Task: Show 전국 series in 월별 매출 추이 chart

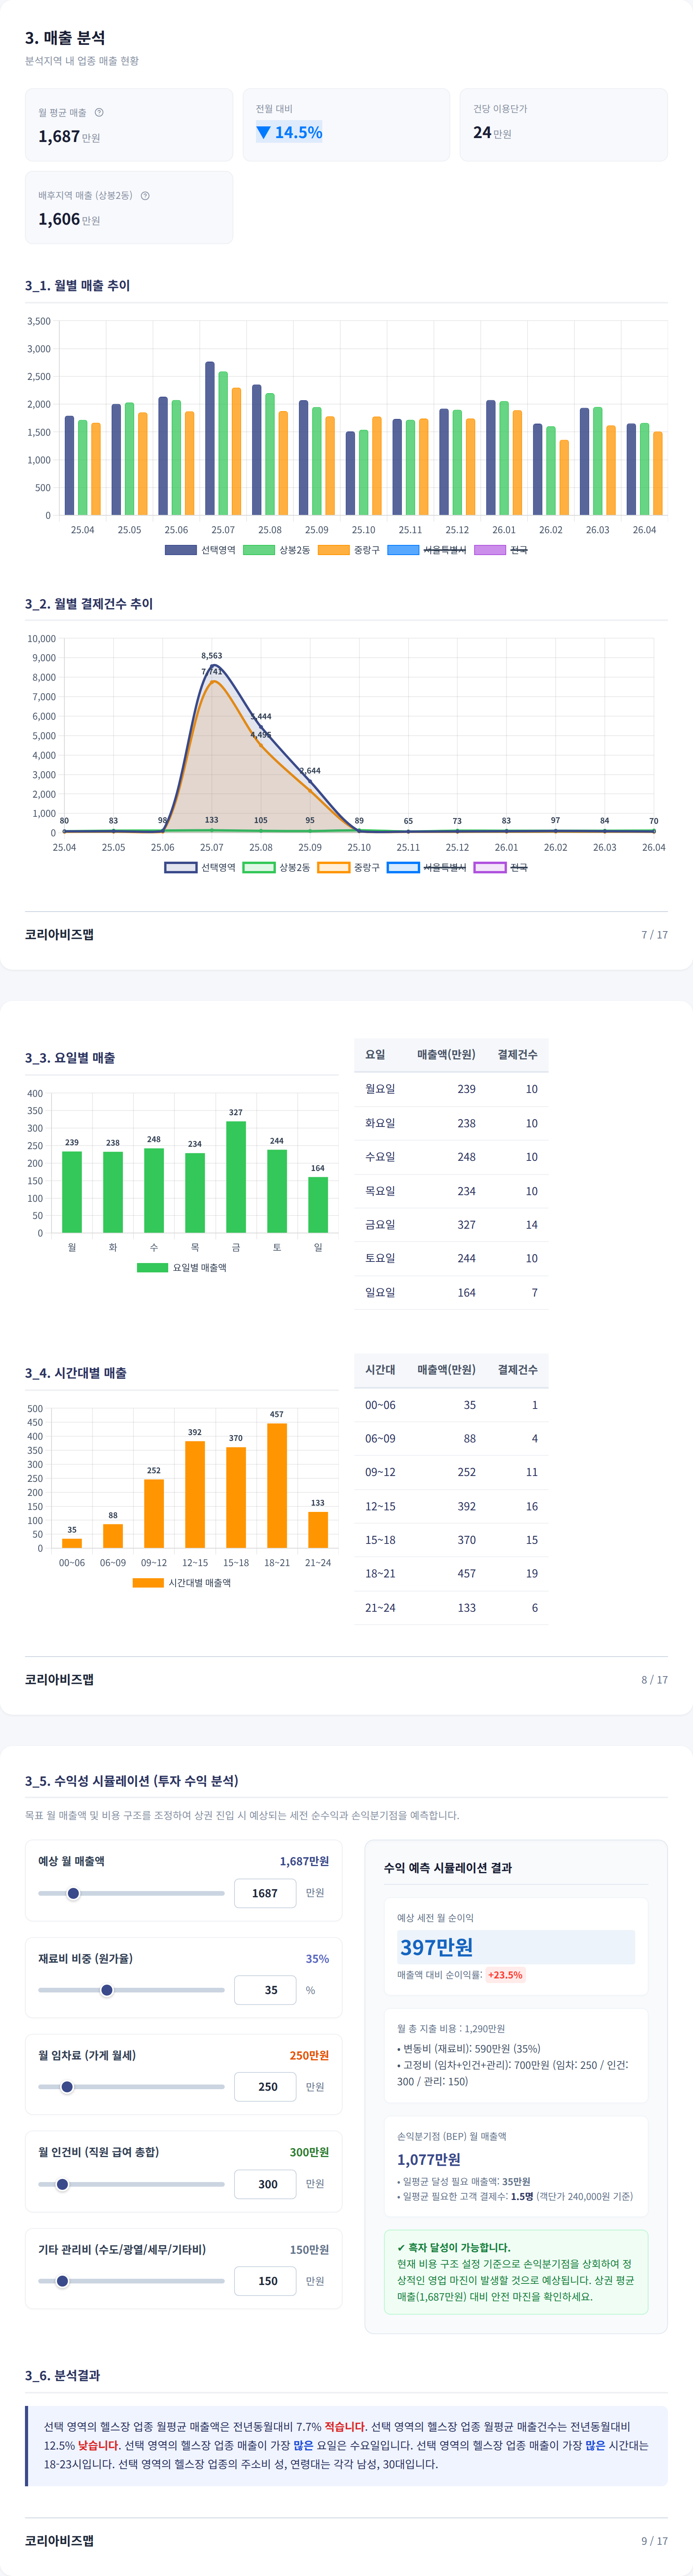Action: [x=501, y=550]
